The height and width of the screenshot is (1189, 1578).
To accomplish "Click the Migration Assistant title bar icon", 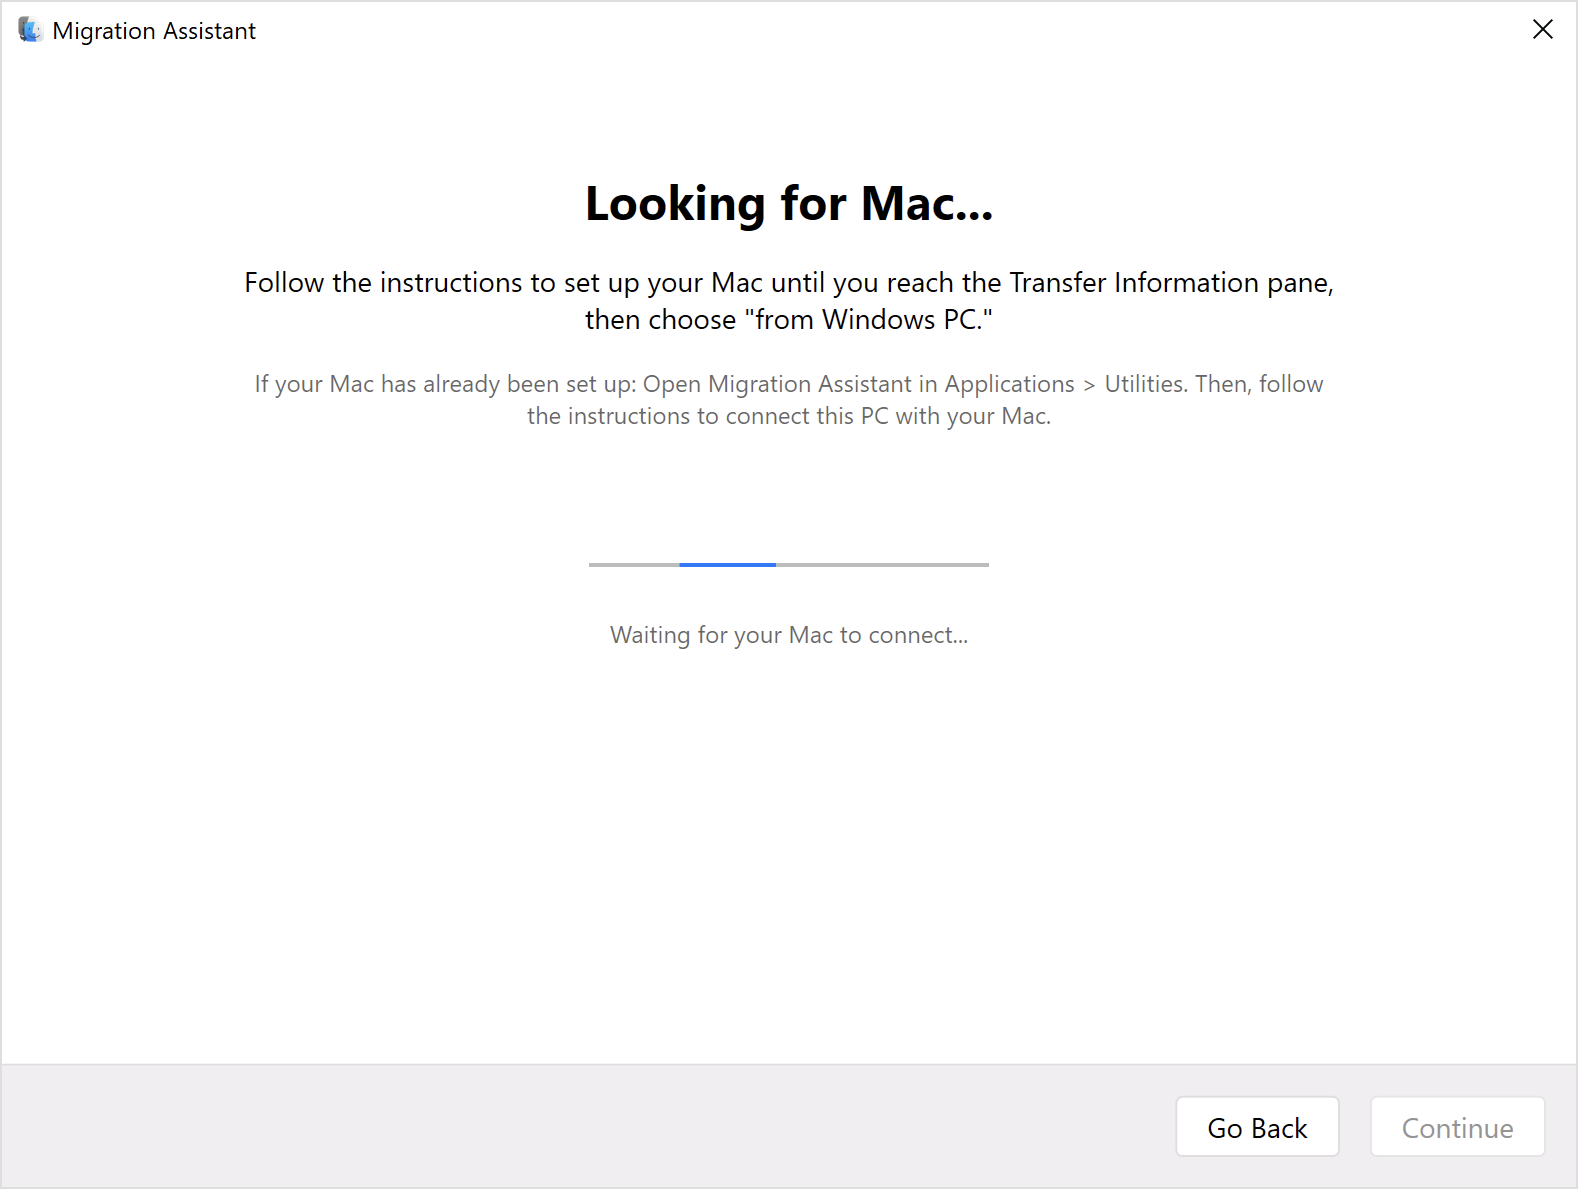I will coord(30,30).
